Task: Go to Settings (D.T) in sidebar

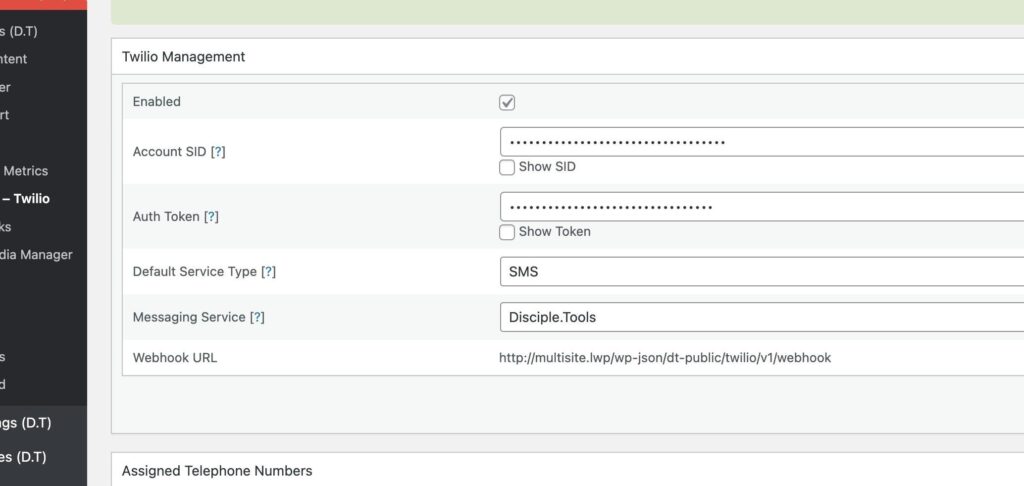Action: click(26, 423)
